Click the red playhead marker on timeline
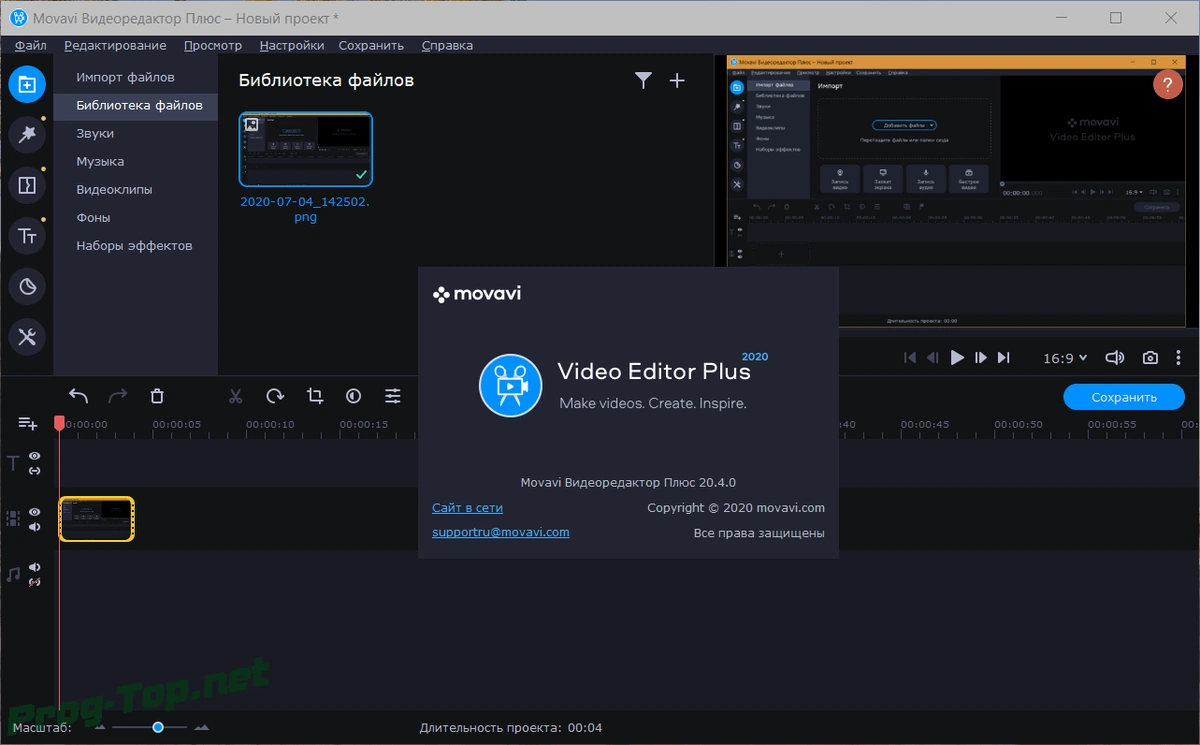1200x745 pixels. [60, 424]
